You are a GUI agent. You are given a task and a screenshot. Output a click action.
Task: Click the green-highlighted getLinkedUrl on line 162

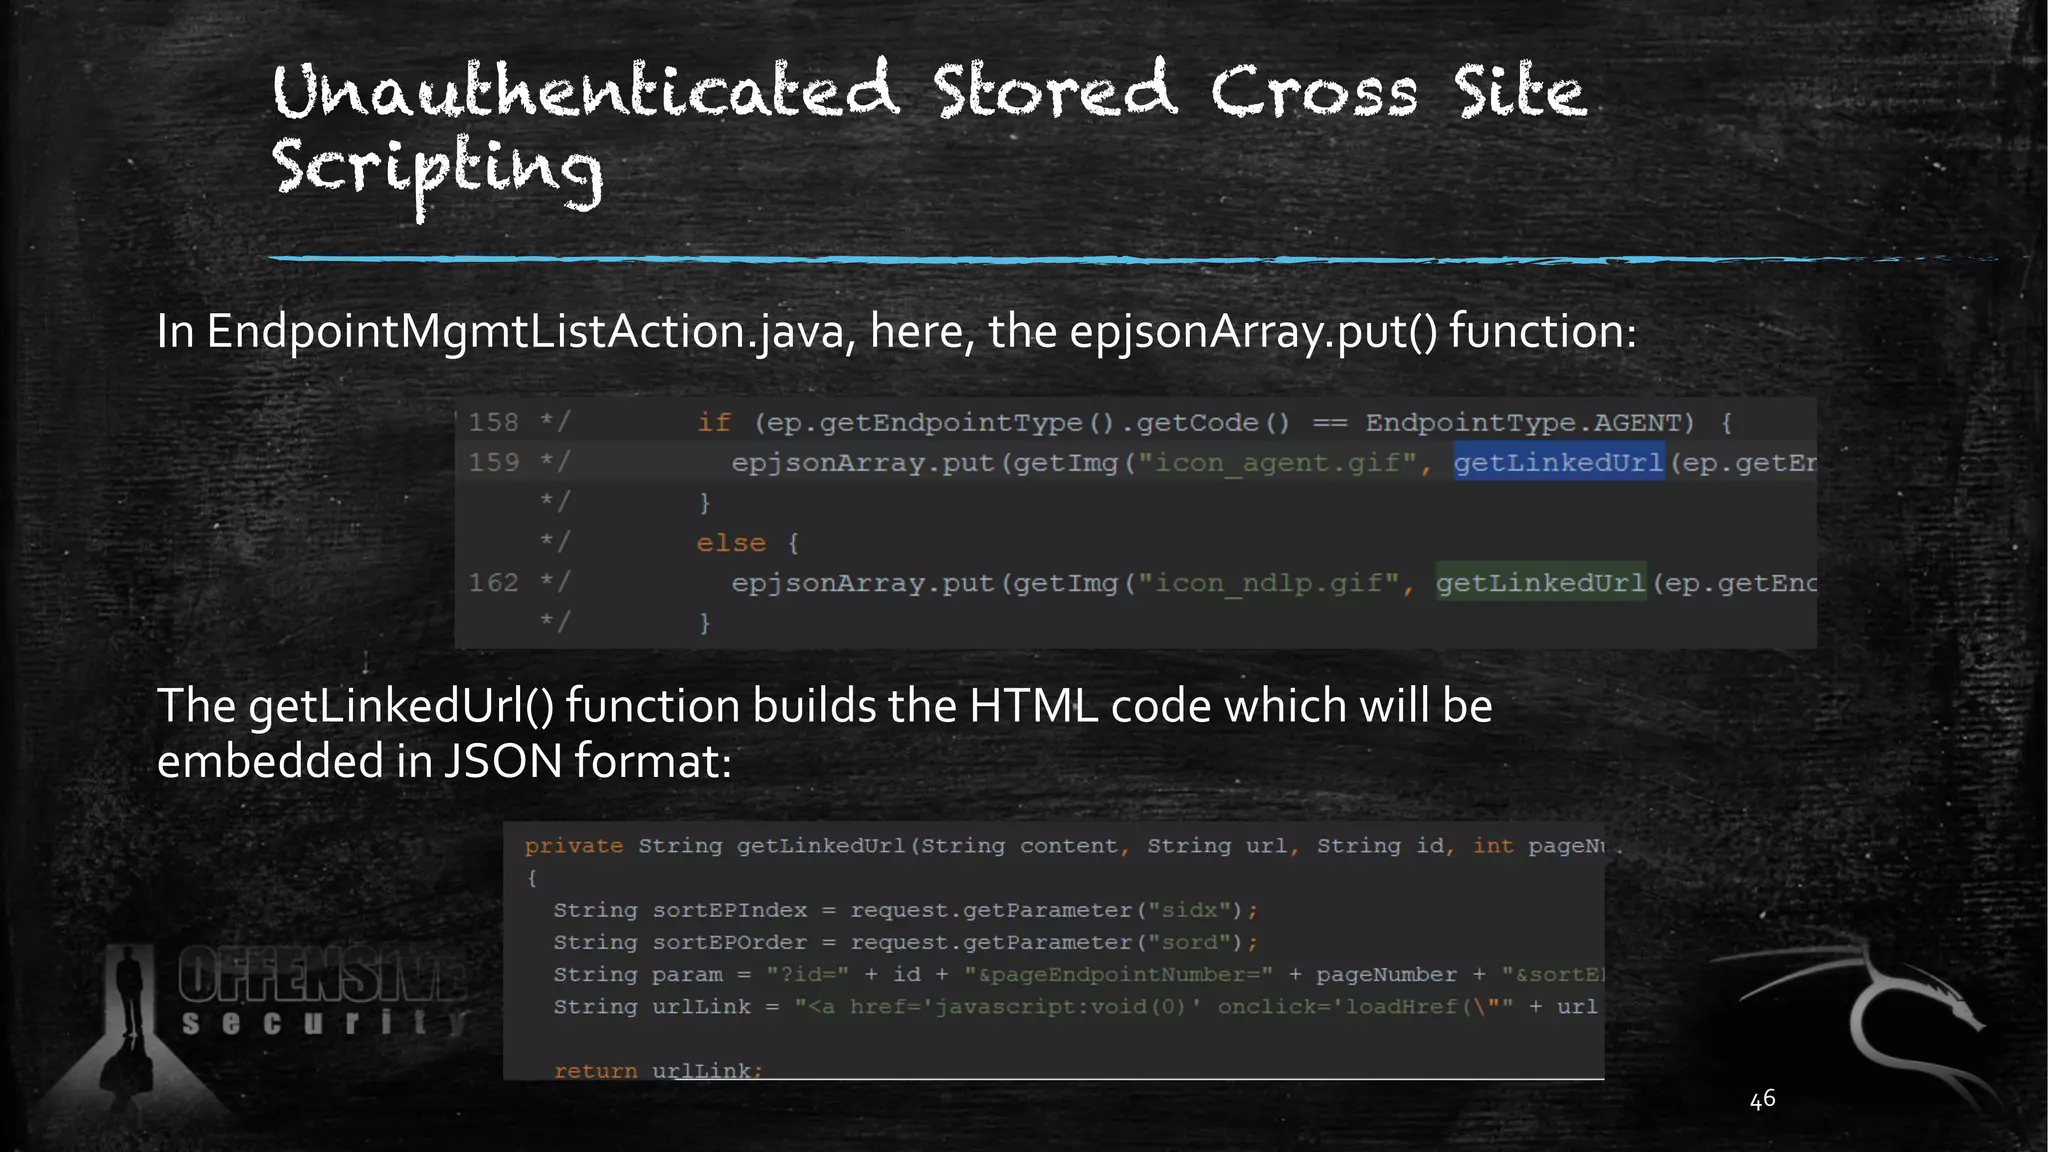click(x=1540, y=582)
